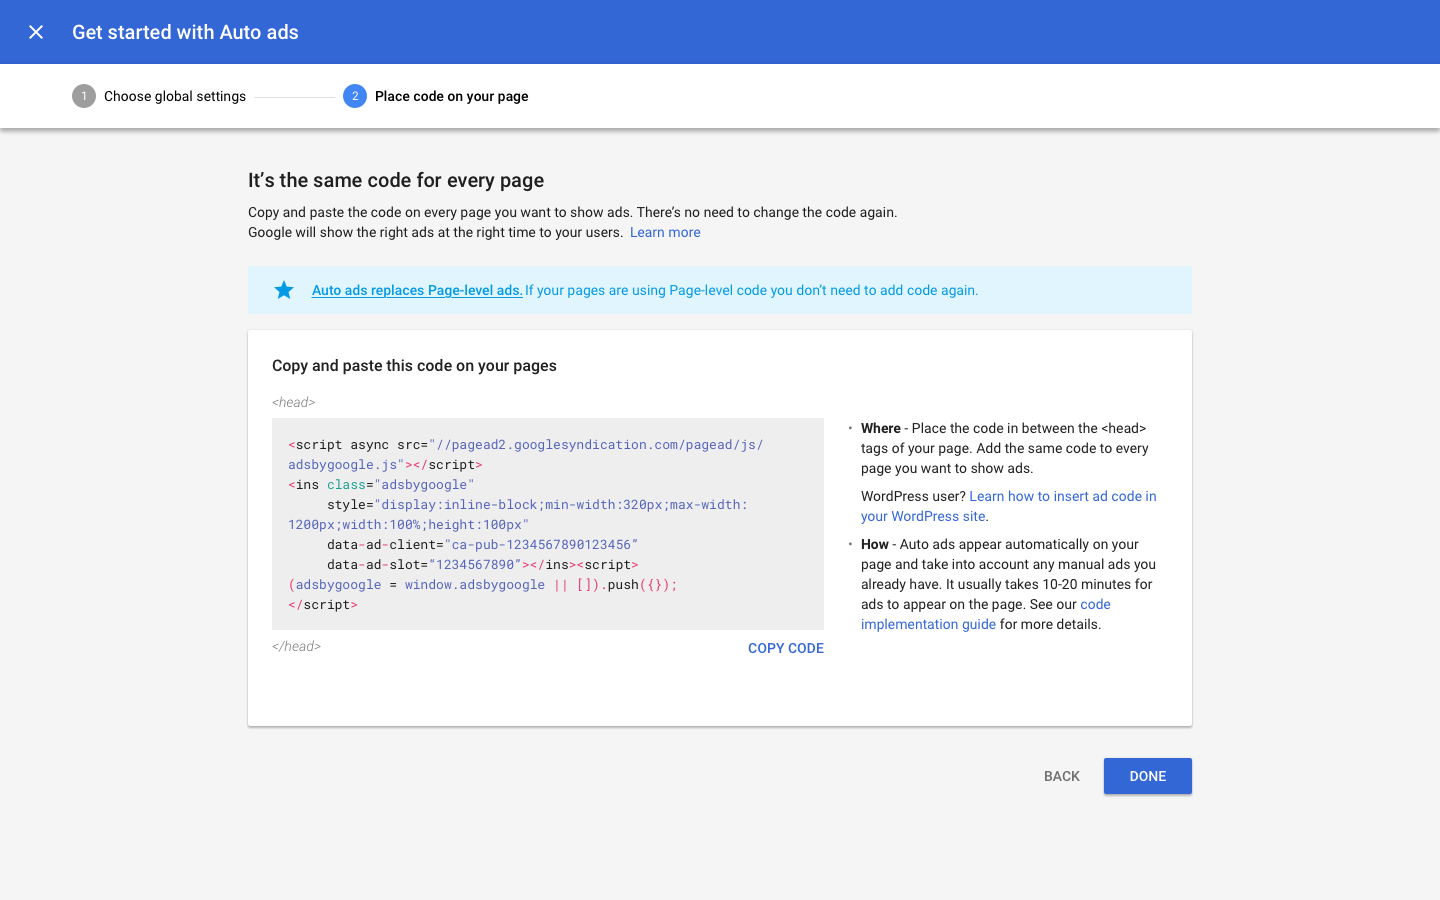Open the Auto ads replaces Page-level ads link
1440x900 pixels.
416,290
